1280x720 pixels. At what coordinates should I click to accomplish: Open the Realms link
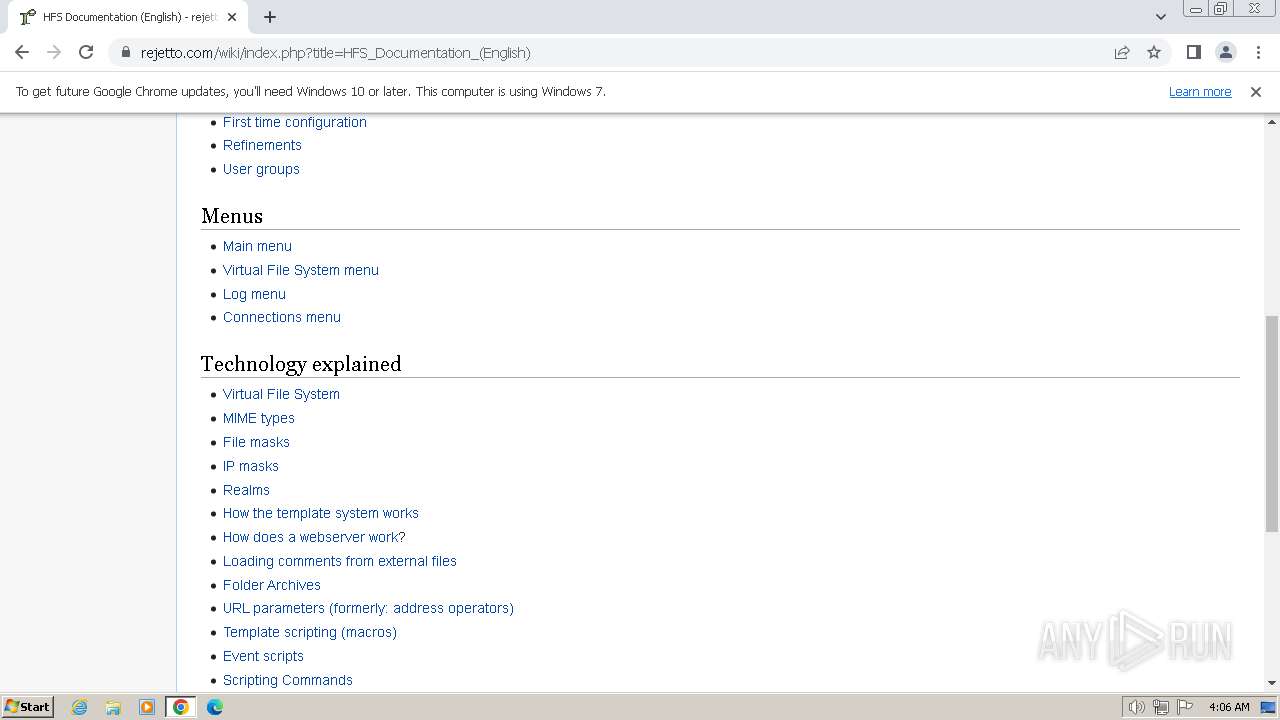[x=246, y=490]
